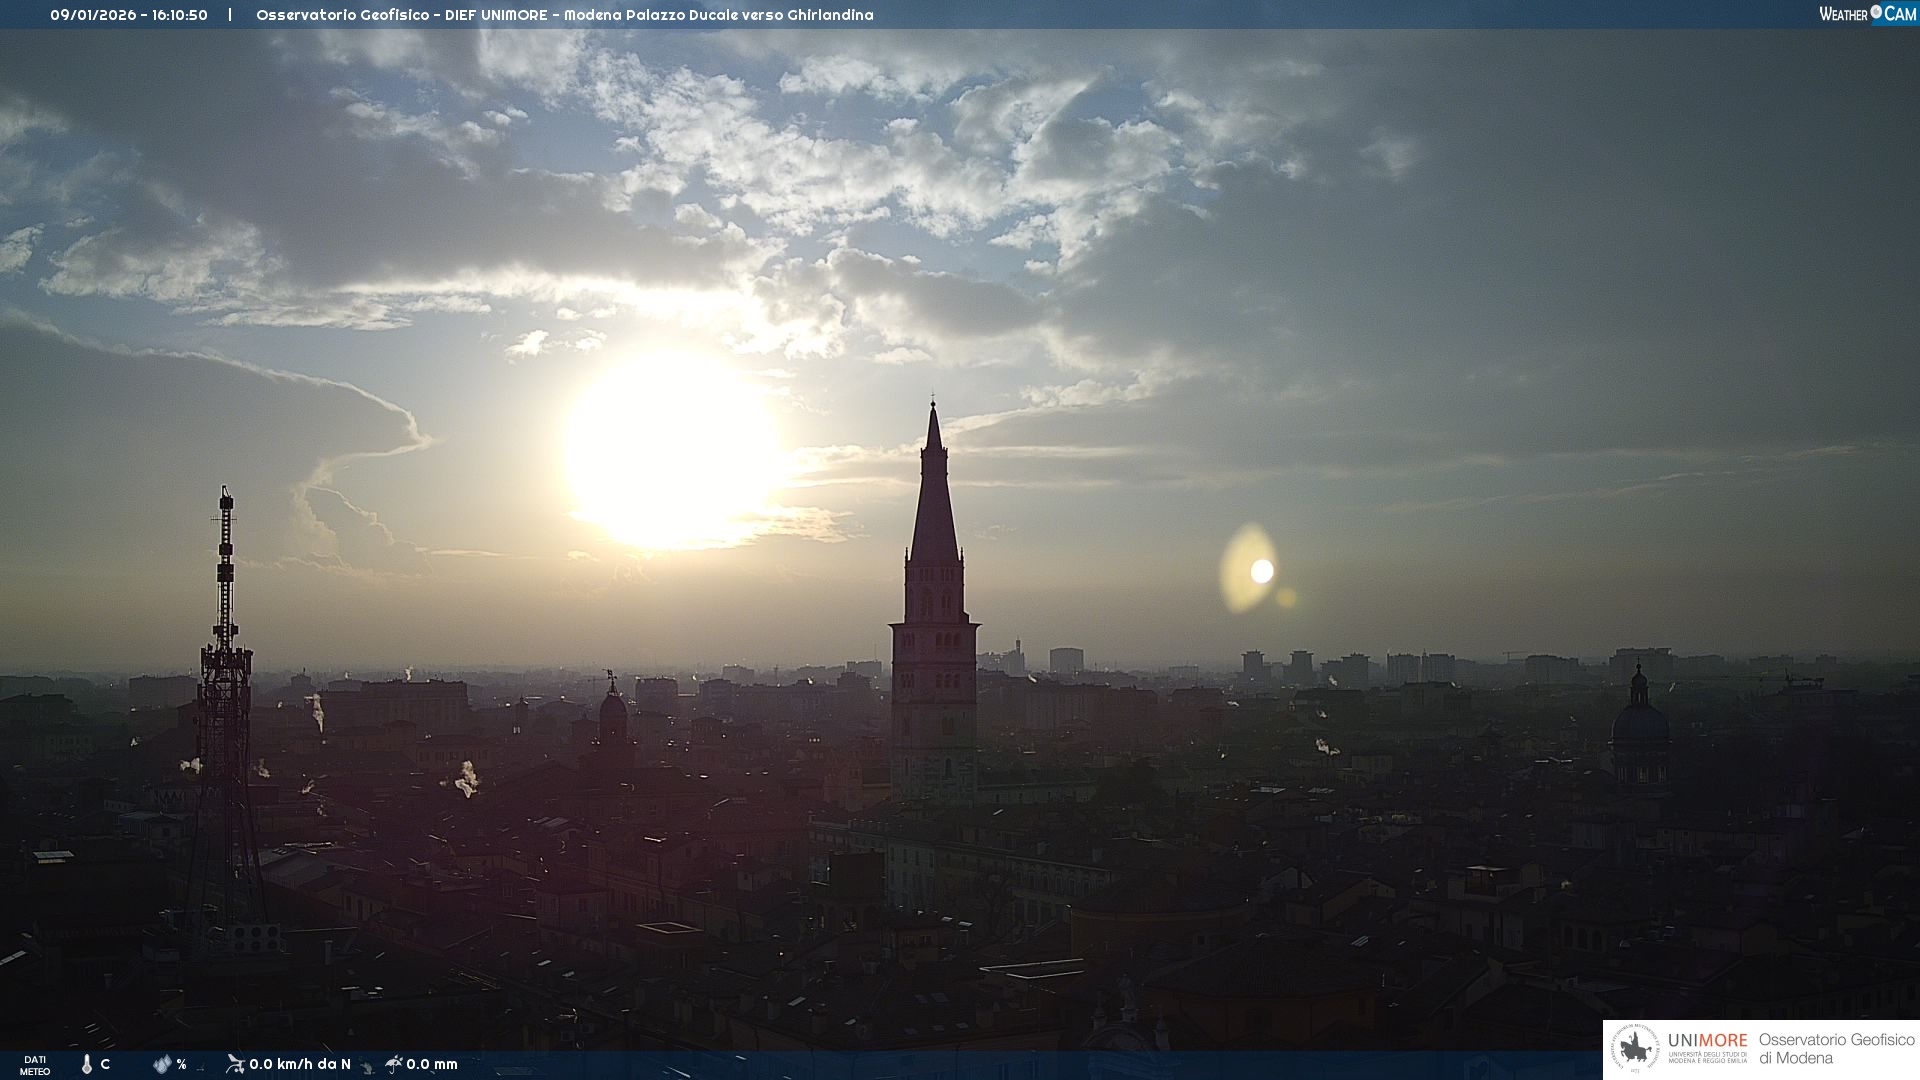Click the 16:10:50 time stamp
The image size is (1920, 1080).
180,15
